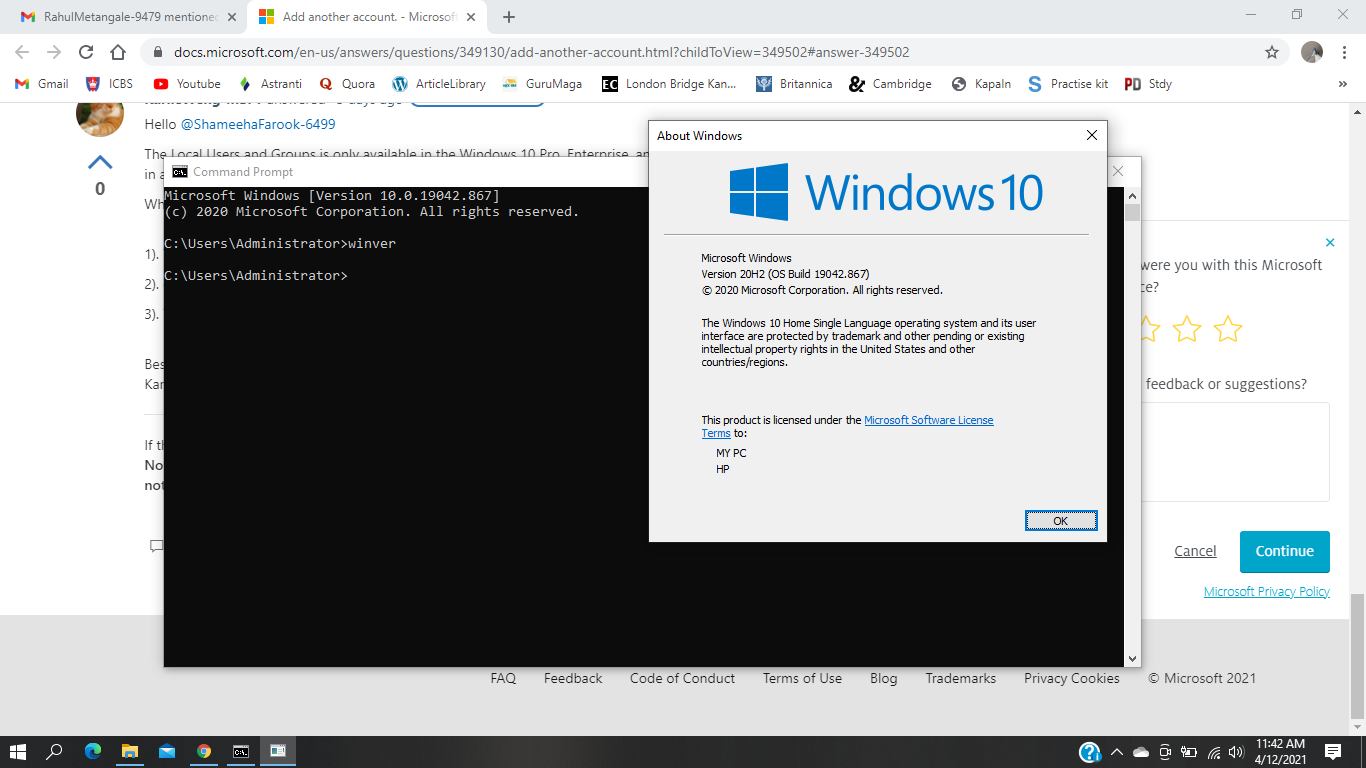This screenshot has width=1366, height=768.
Task: Open the Britannica bookmark
Action: (794, 84)
